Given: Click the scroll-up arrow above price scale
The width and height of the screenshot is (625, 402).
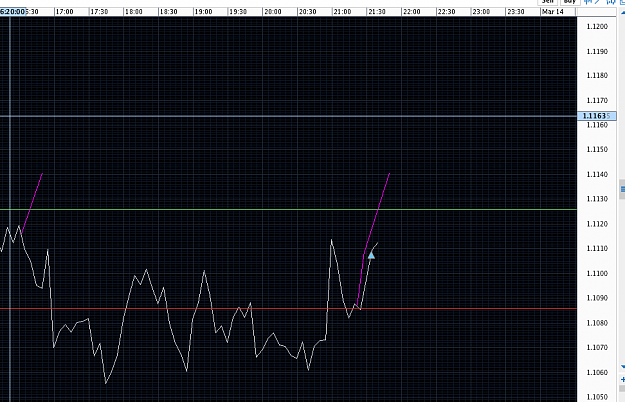Looking at the screenshot, I should (623, 12).
